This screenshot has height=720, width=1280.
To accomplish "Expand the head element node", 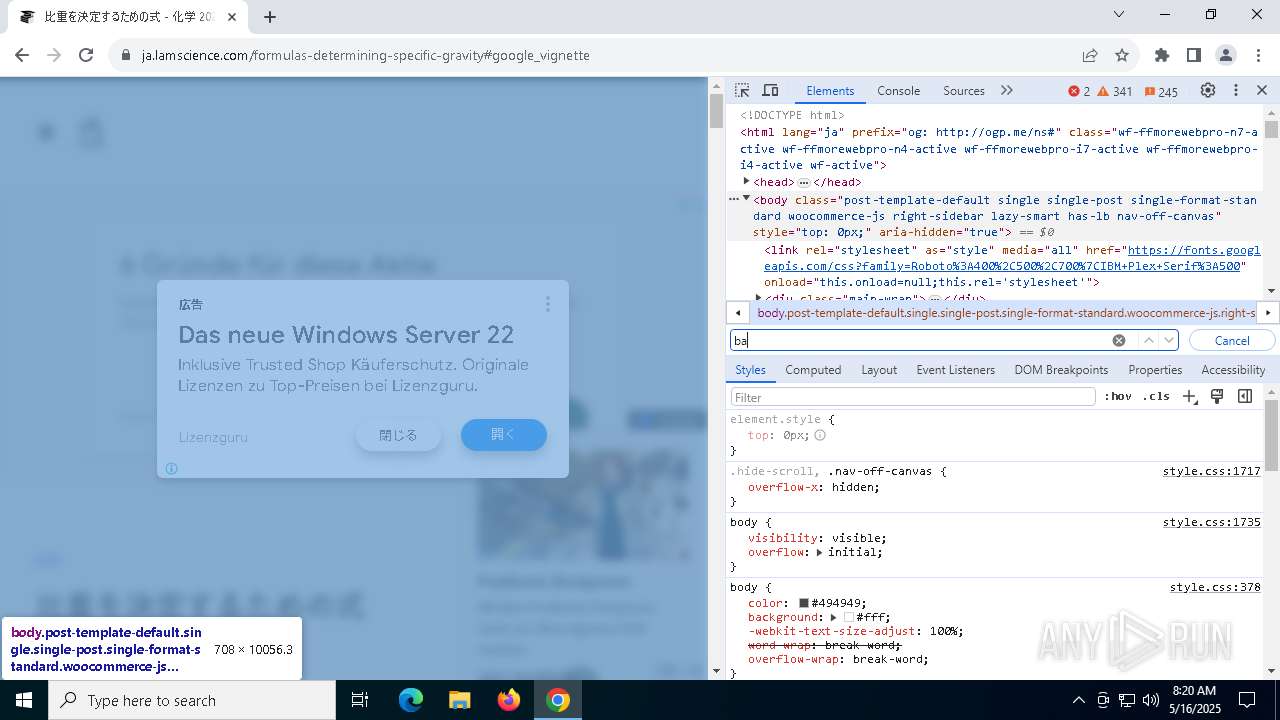I will 747,181.
